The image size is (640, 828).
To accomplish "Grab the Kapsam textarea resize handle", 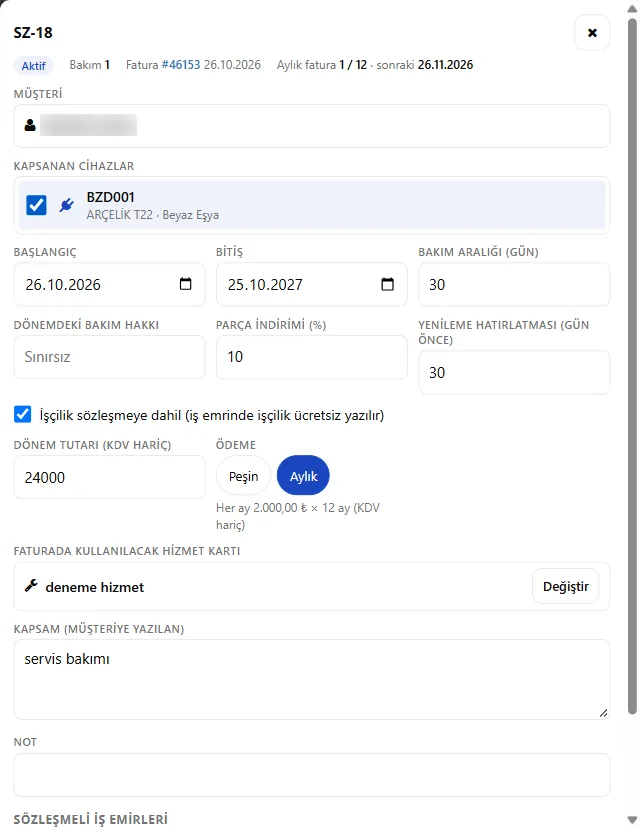I will [603, 713].
